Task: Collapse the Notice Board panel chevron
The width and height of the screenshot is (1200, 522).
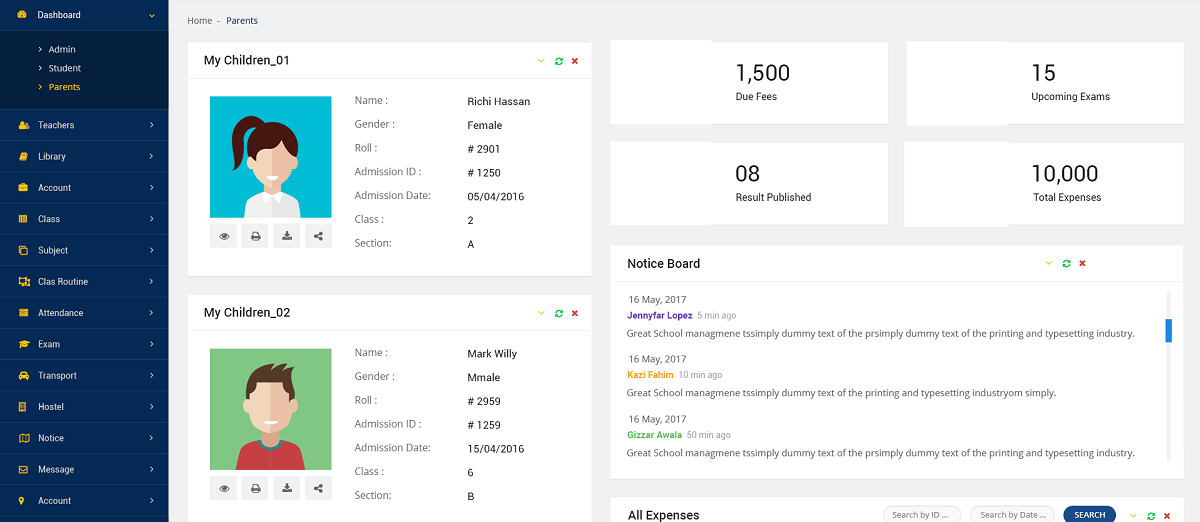Action: click(x=1049, y=264)
